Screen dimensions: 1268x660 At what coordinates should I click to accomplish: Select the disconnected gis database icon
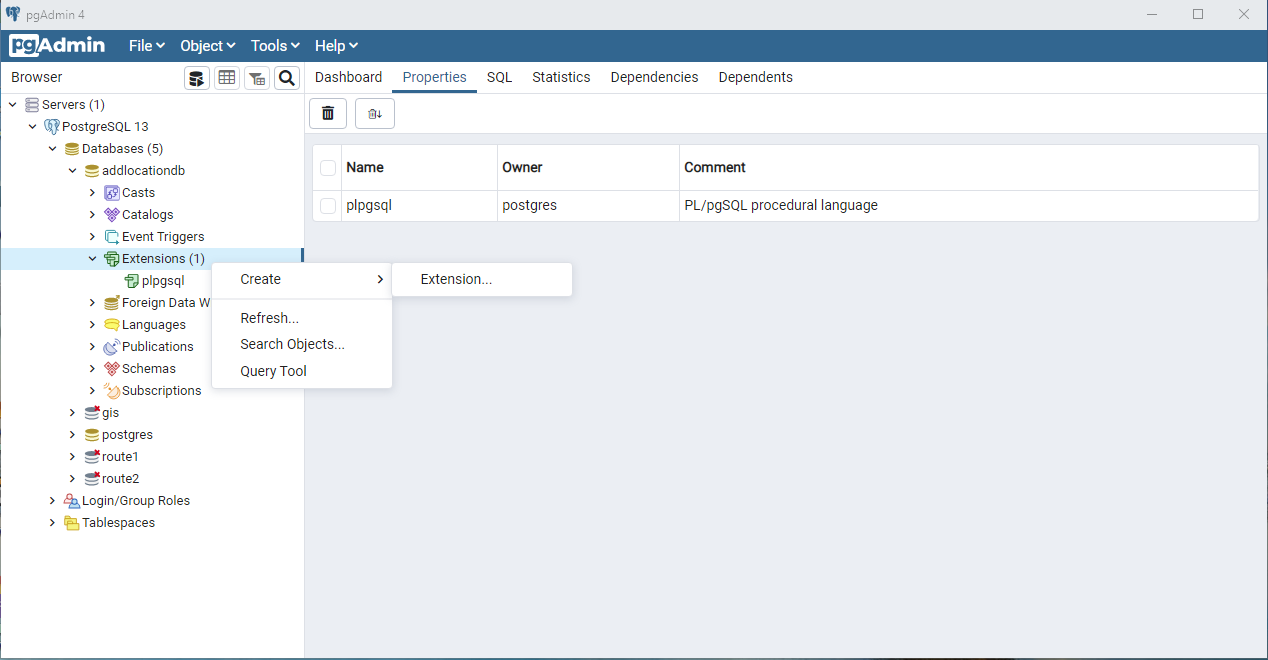coord(92,413)
